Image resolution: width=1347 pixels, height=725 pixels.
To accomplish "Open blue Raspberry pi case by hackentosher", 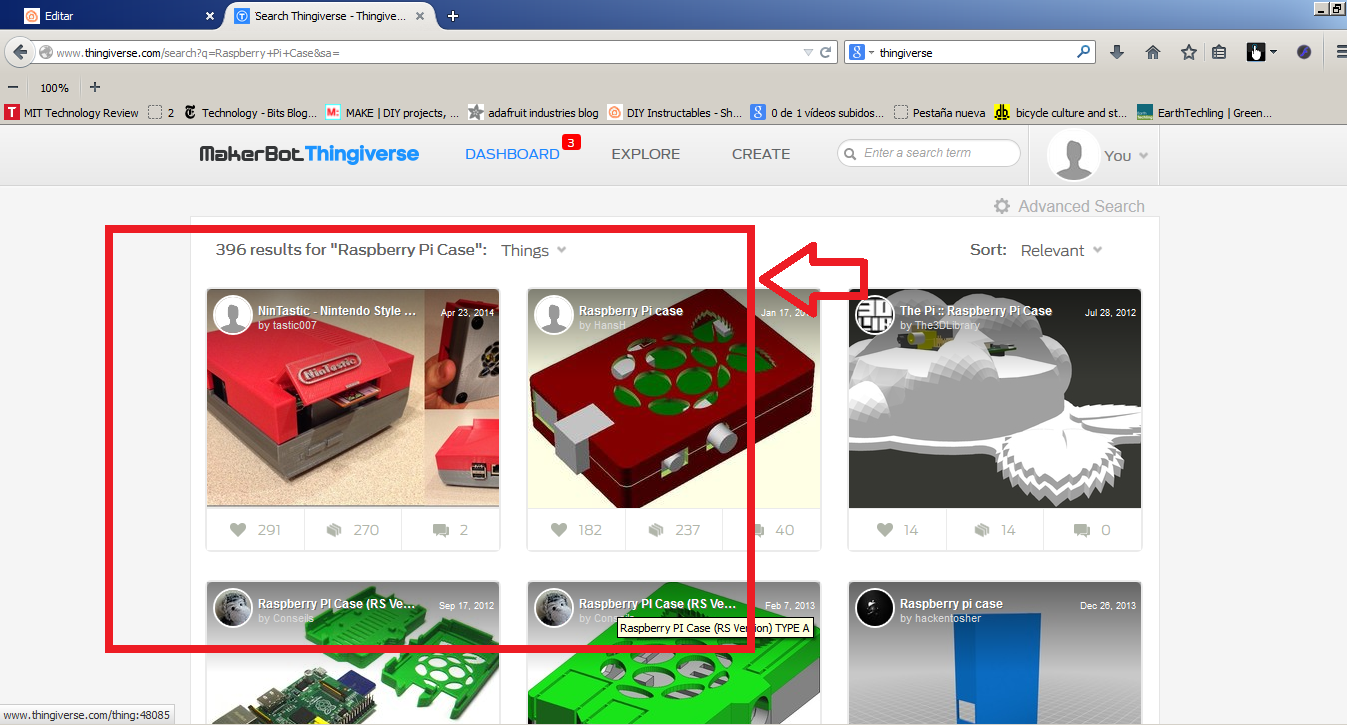I will 995,653.
